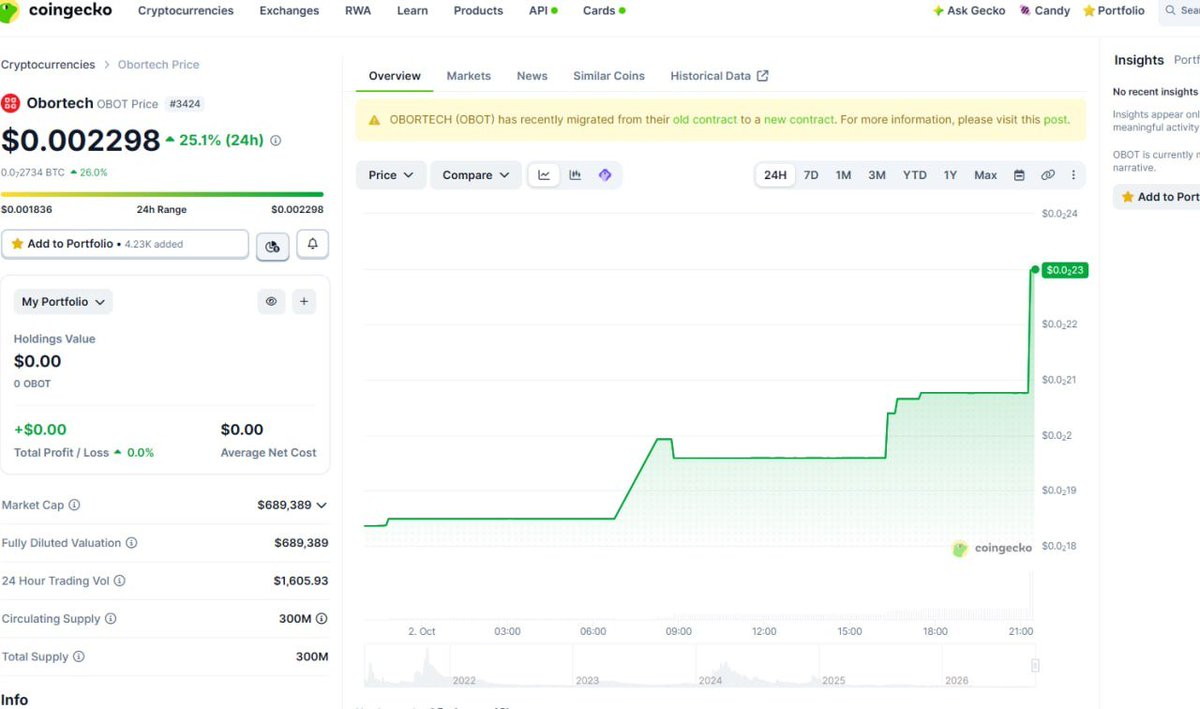Viewport: 1200px width, 709px height.
Task: Switch to Markets tab
Action: [469, 76]
